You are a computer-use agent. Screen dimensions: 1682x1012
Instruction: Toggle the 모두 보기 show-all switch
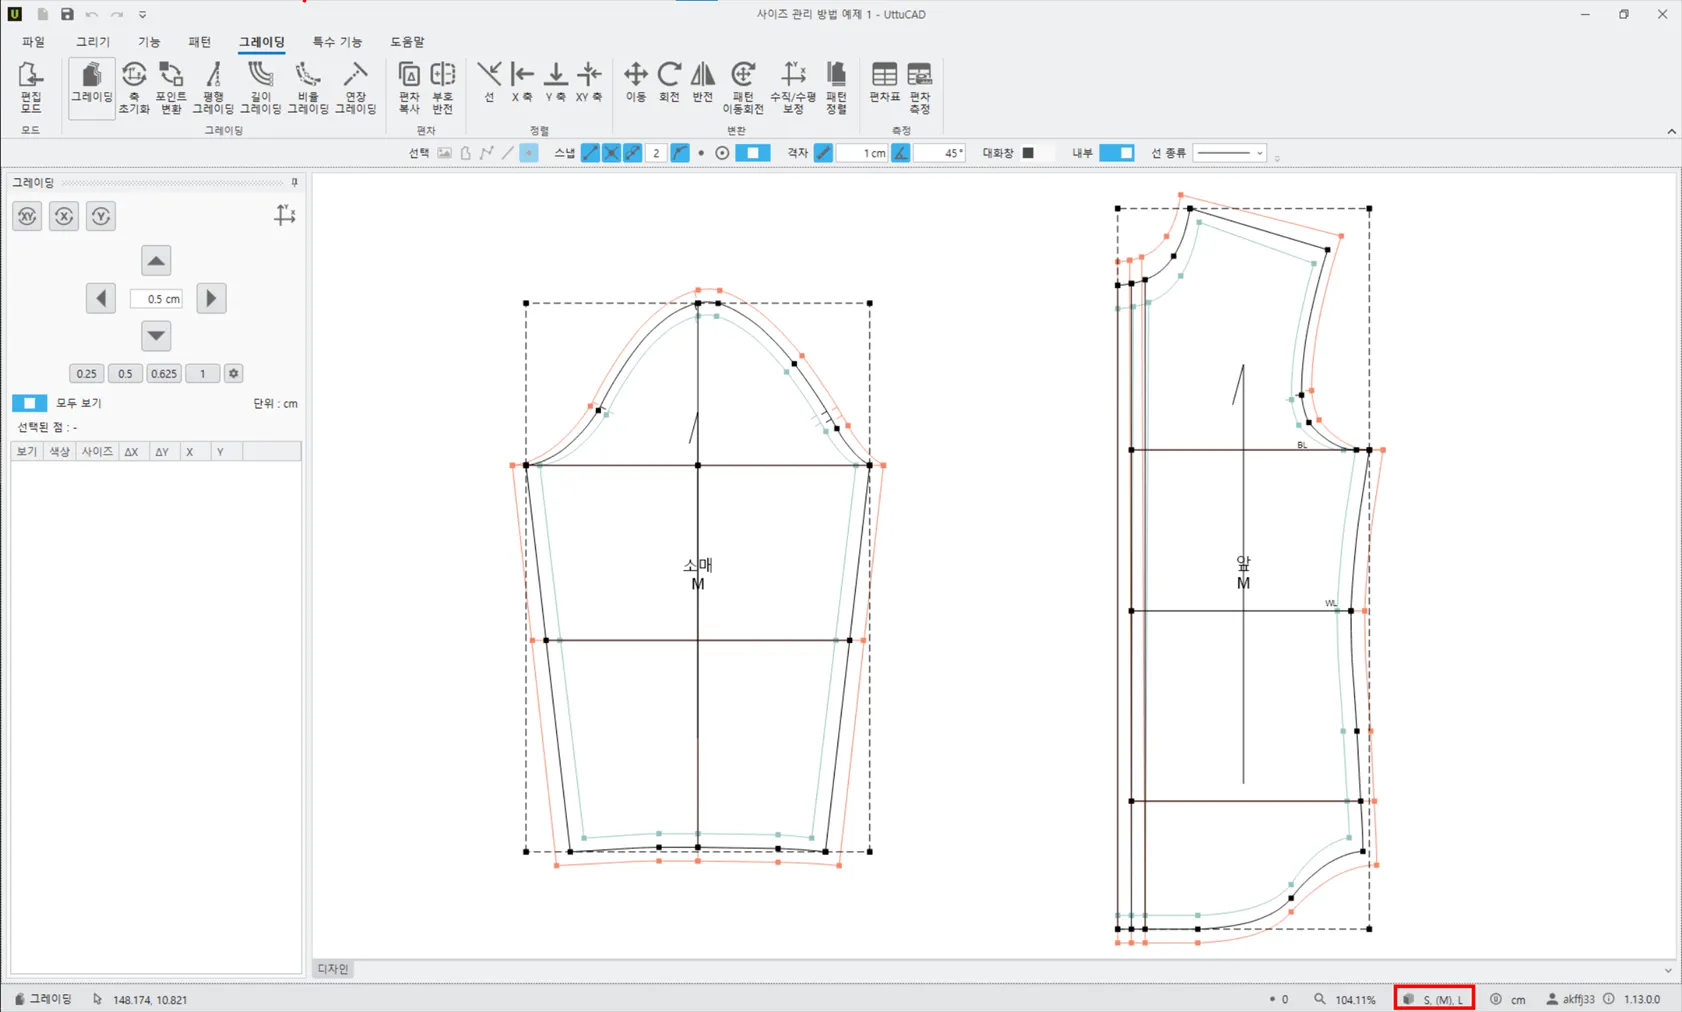(29, 403)
